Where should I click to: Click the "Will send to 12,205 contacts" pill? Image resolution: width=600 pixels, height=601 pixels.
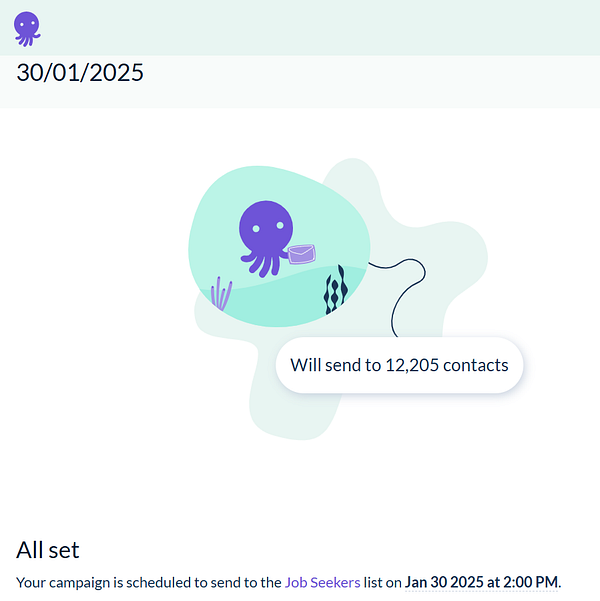click(399, 365)
